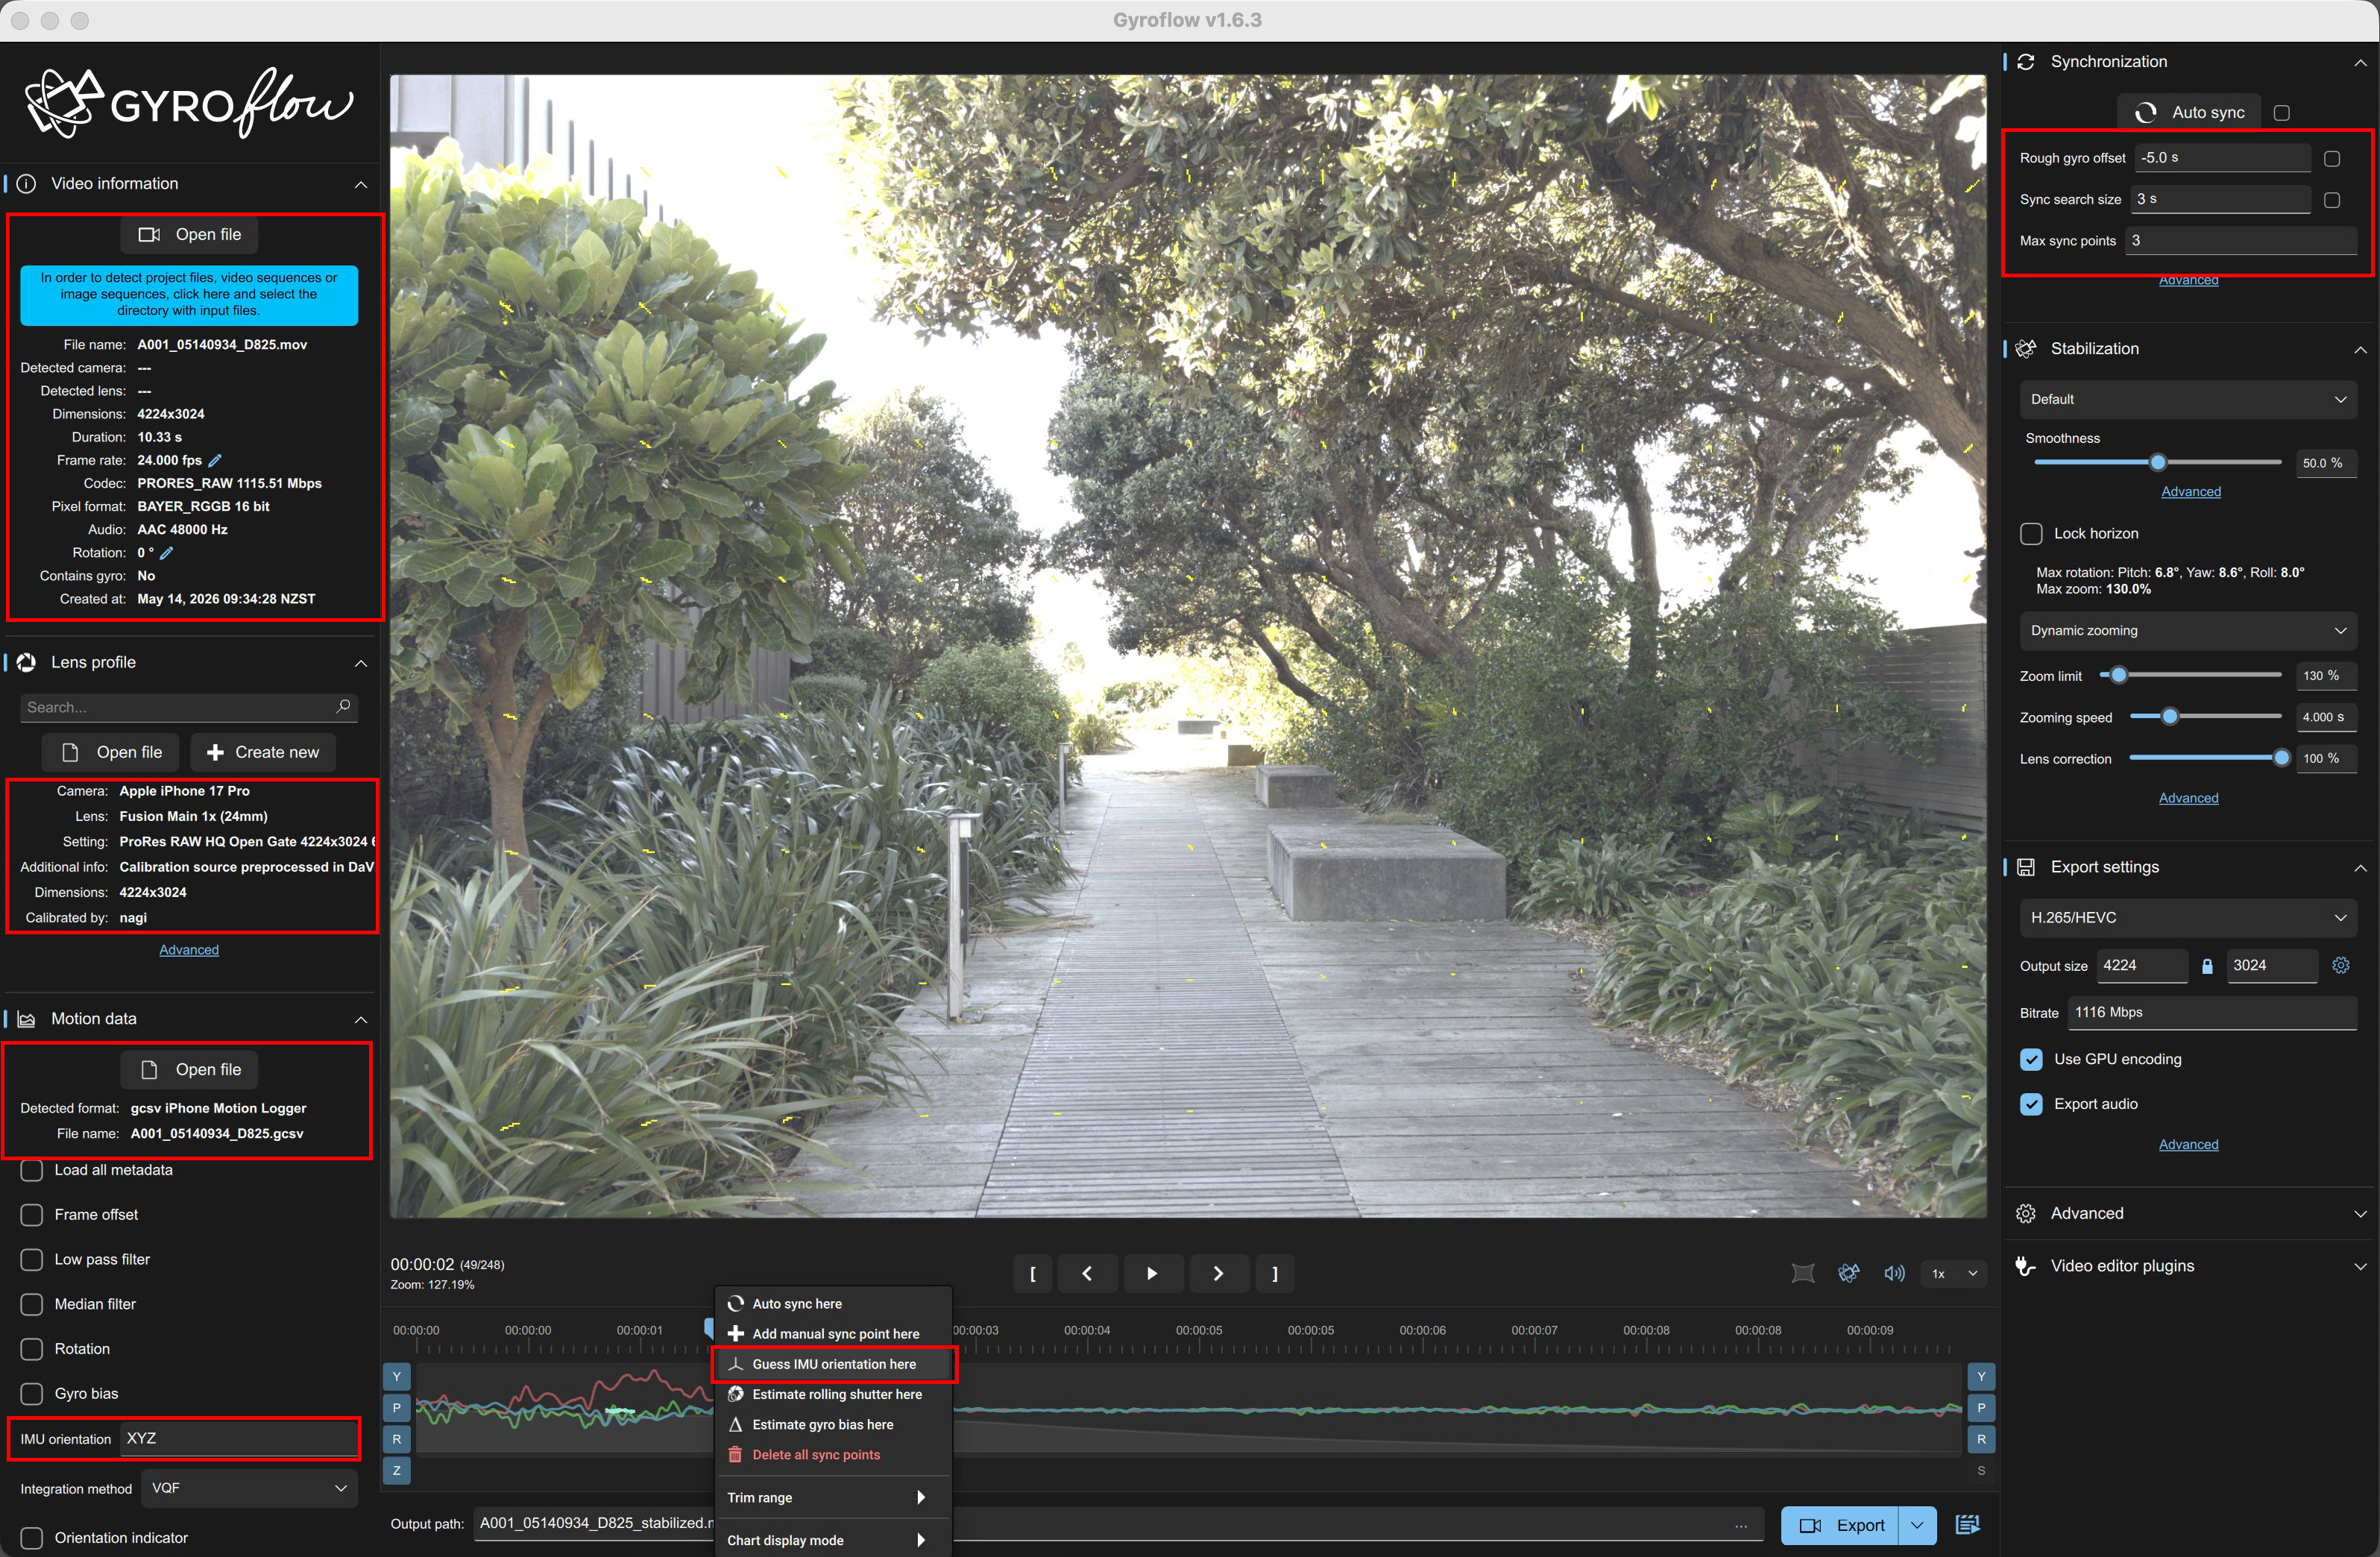2380x1557 pixels.
Task: Enable Low pass filter checkbox
Action: 32,1260
